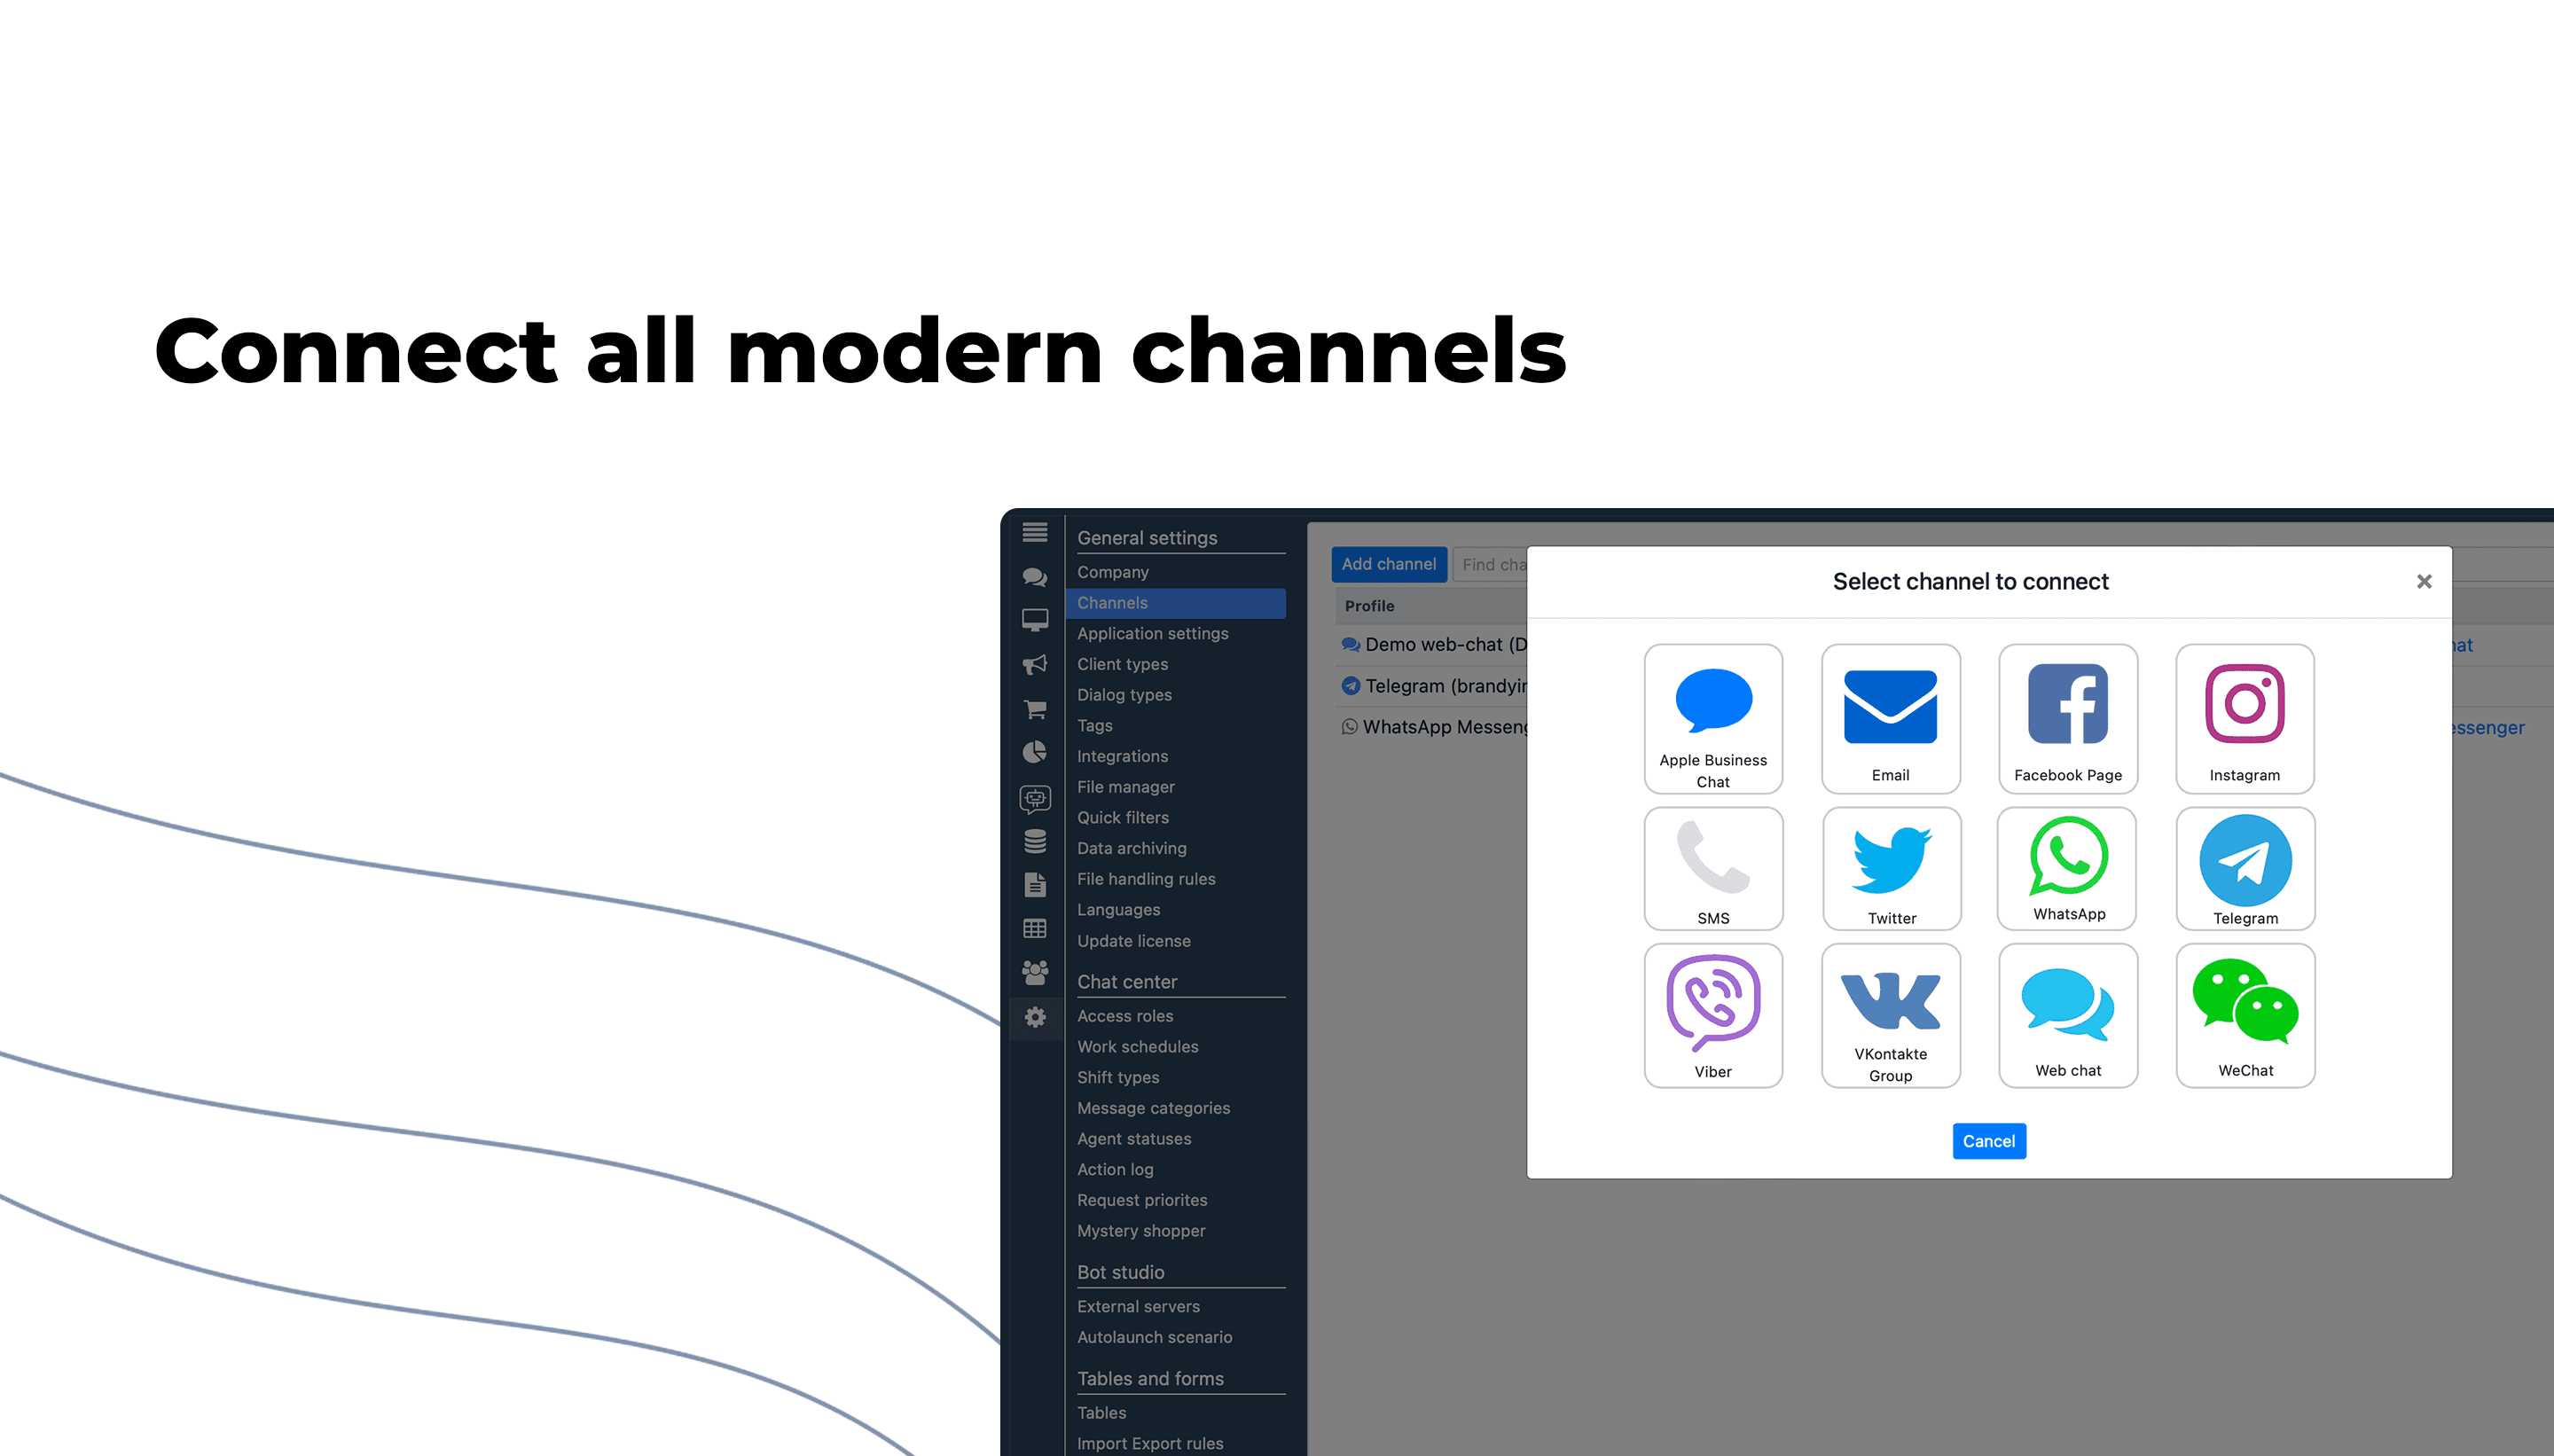Open the chat dialogs sidebar icon
Screen dimensions: 2554x1456
(1035, 577)
